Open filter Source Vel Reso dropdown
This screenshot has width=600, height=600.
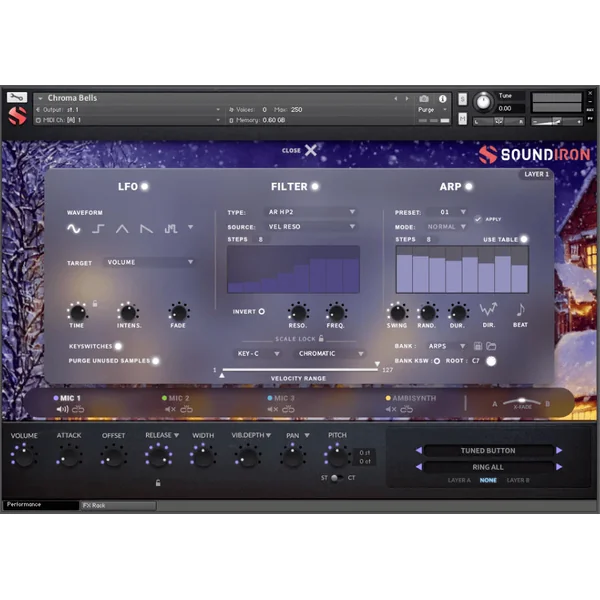[x=311, y=227]
